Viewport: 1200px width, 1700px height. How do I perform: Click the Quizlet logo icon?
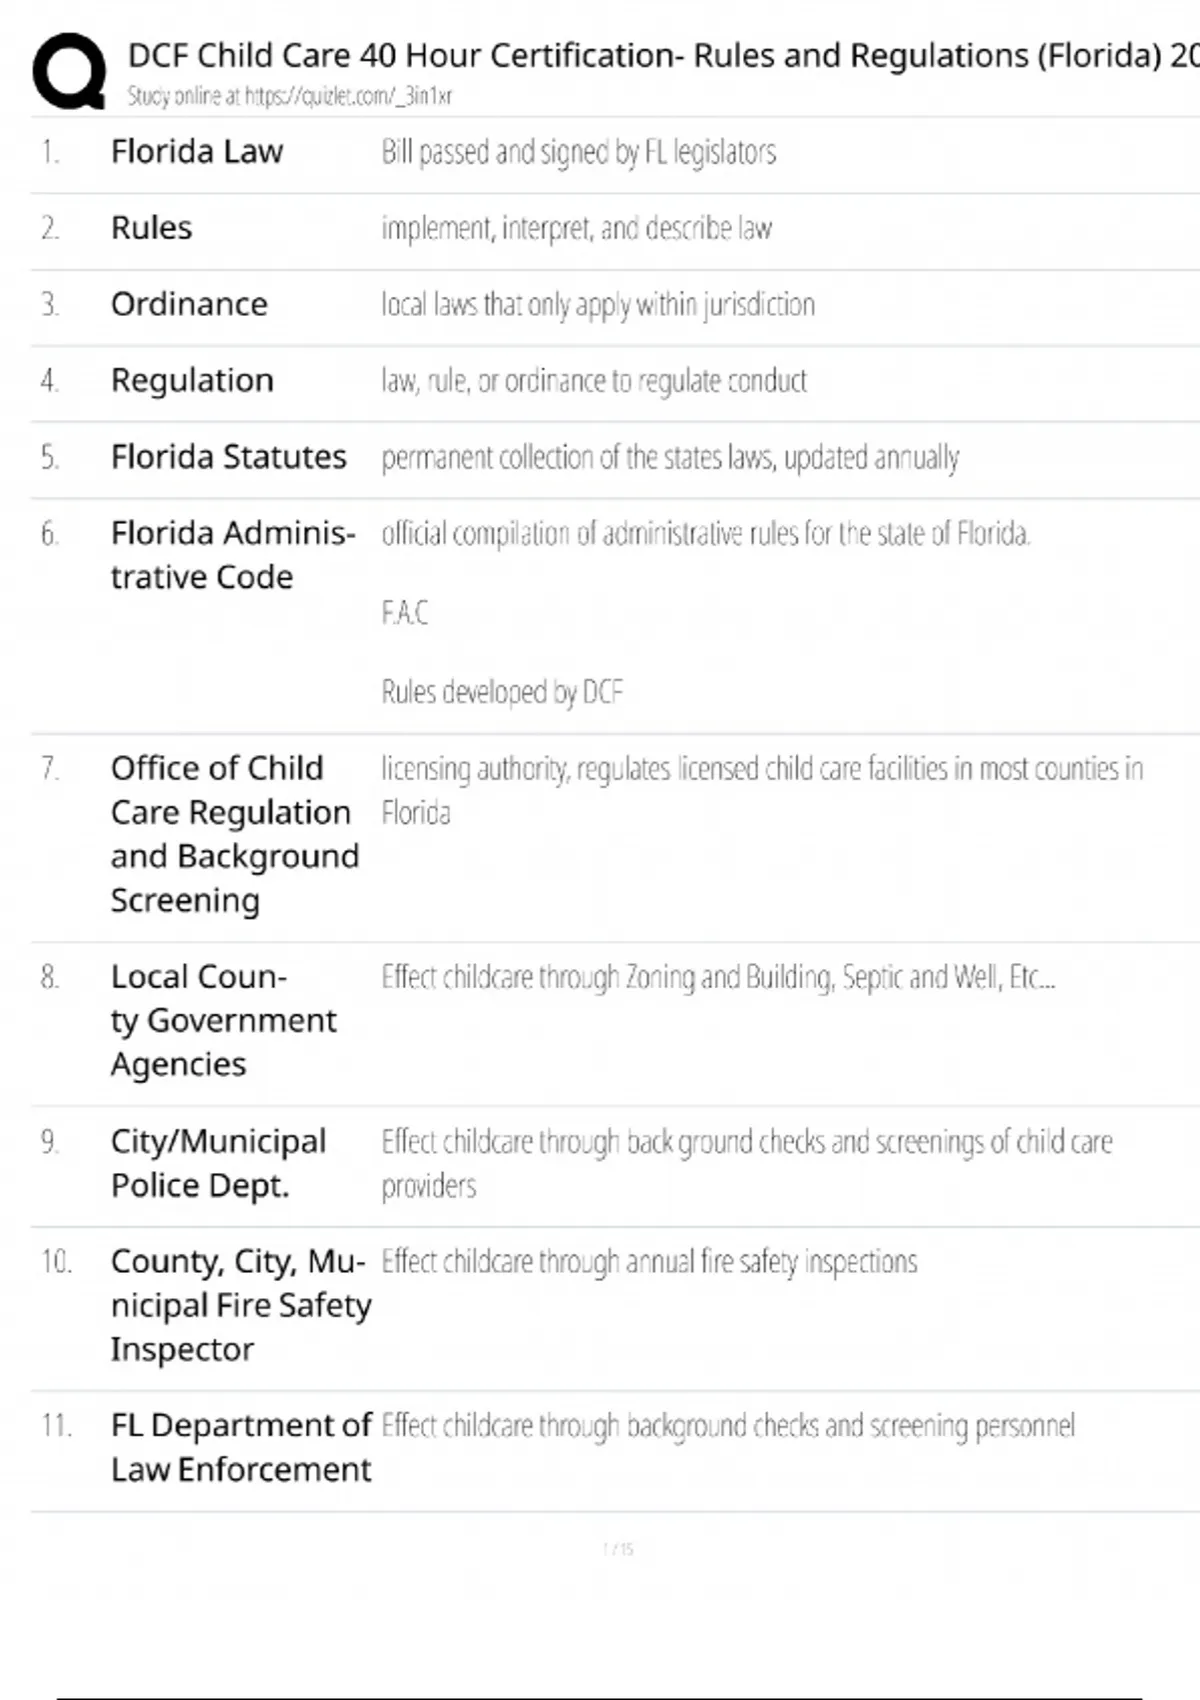pos(69,70)
